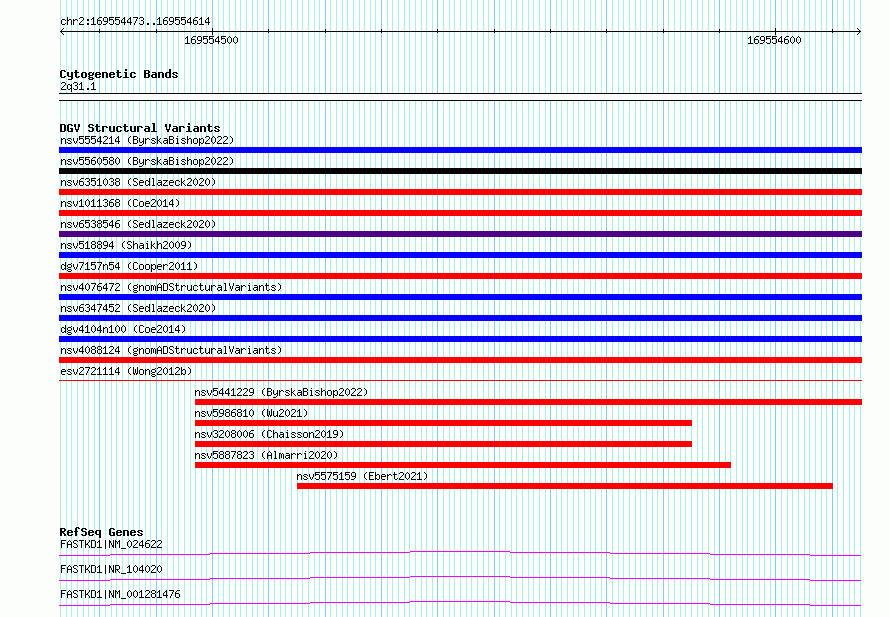
Task: Open variant nsv1011368 (Coe2014)
Action: tap(120, 203)
